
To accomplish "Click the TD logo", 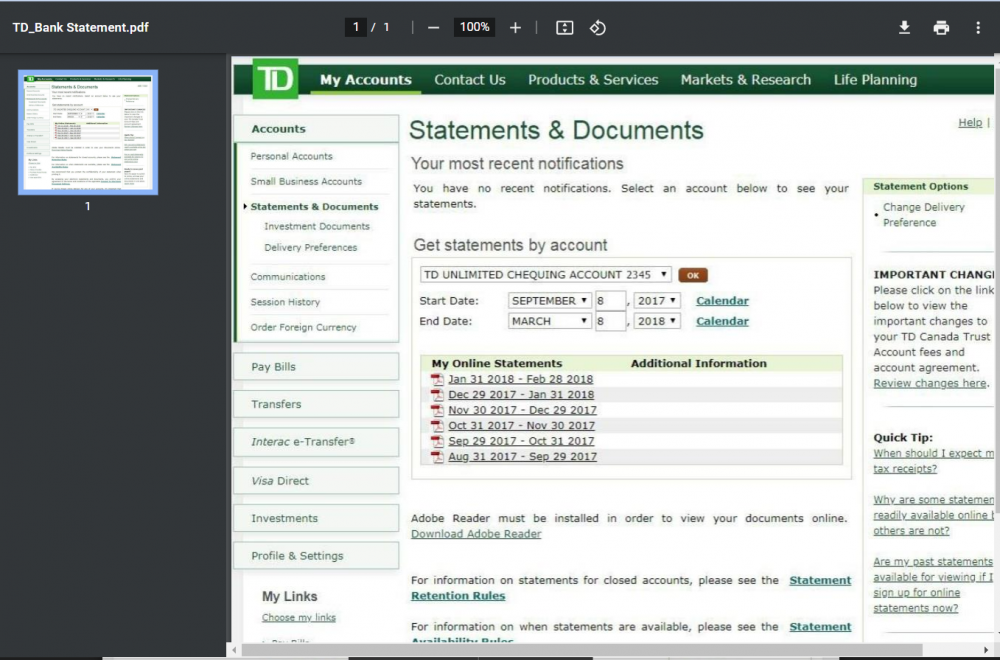I will tap(275, 79).
